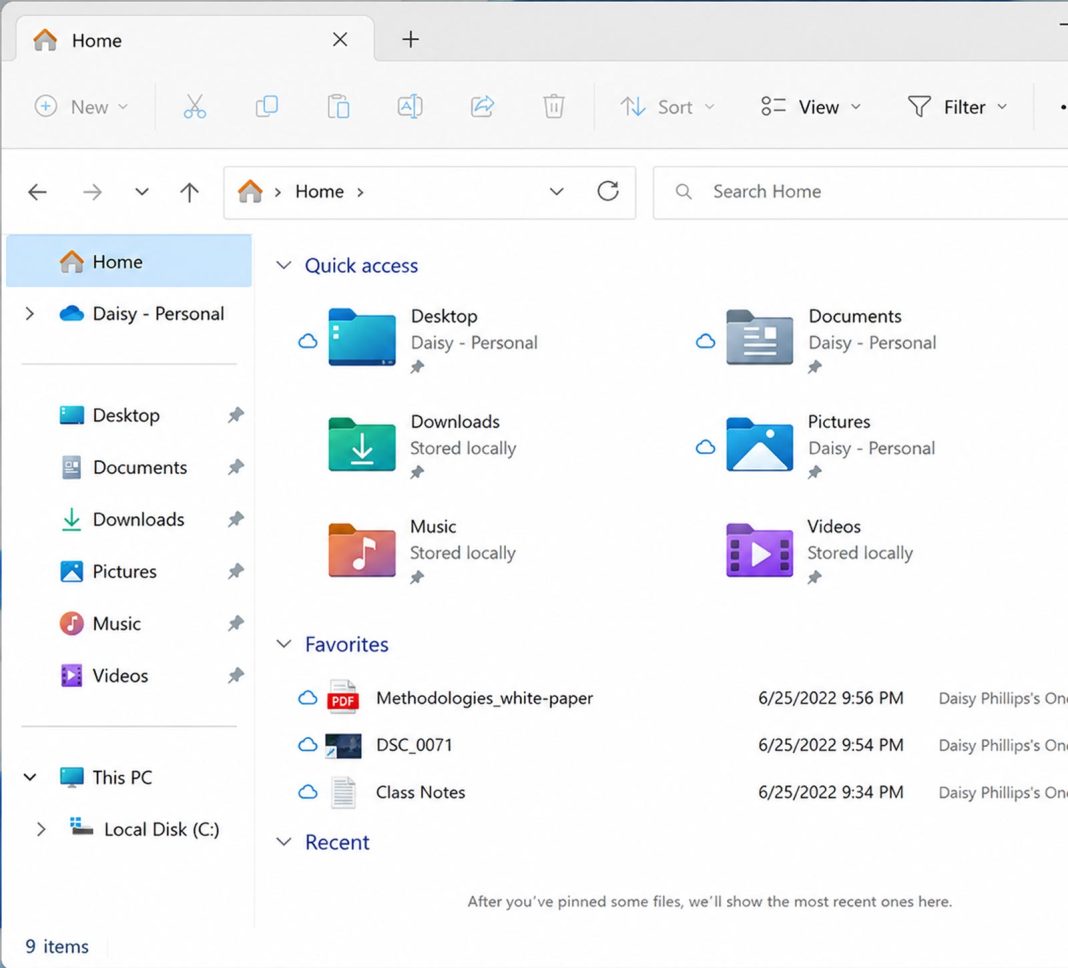Unpin Documents using its sidebar pin icon
Viewport: 1068px width, 968px height.
(236, 467)
